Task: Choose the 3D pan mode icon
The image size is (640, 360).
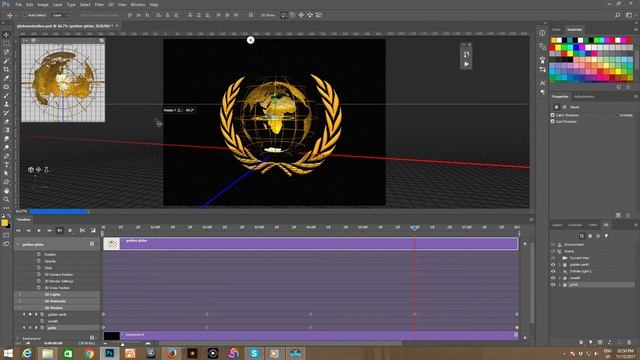Action: [x=301, y=15]
